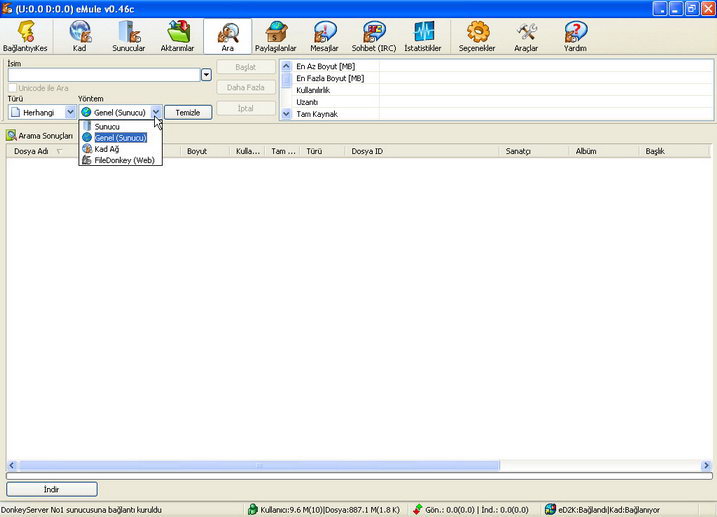Collapse the Yöntem dropdown arrow
The height and width of the screenshot is (517, 717).
coord(156,112)
